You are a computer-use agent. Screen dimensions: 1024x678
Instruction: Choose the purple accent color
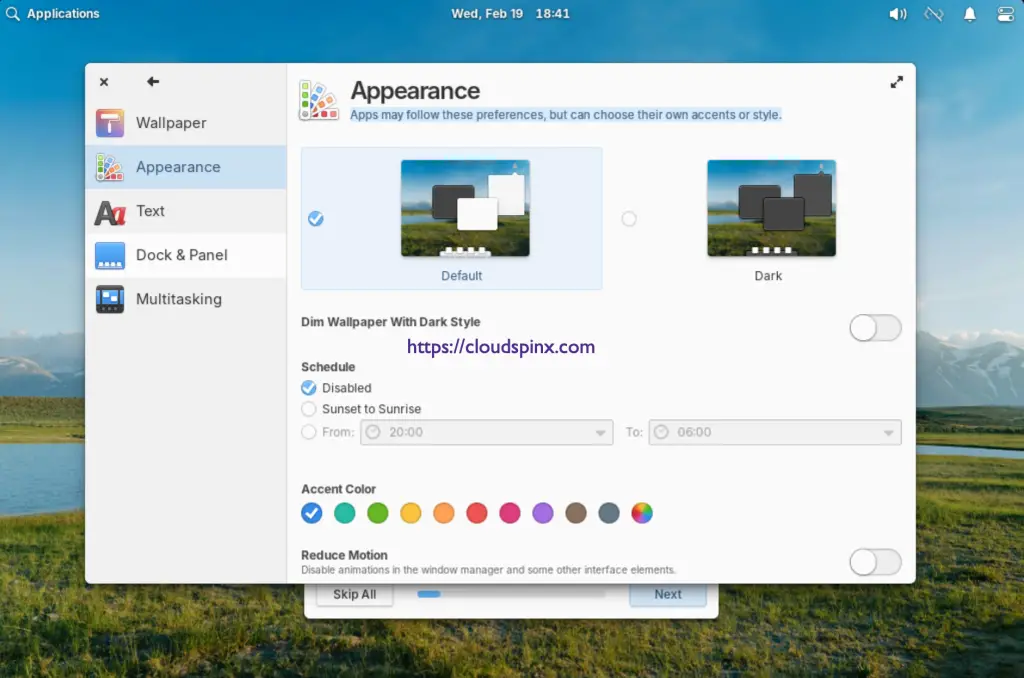pyautogui.click(x=542, y=513)
